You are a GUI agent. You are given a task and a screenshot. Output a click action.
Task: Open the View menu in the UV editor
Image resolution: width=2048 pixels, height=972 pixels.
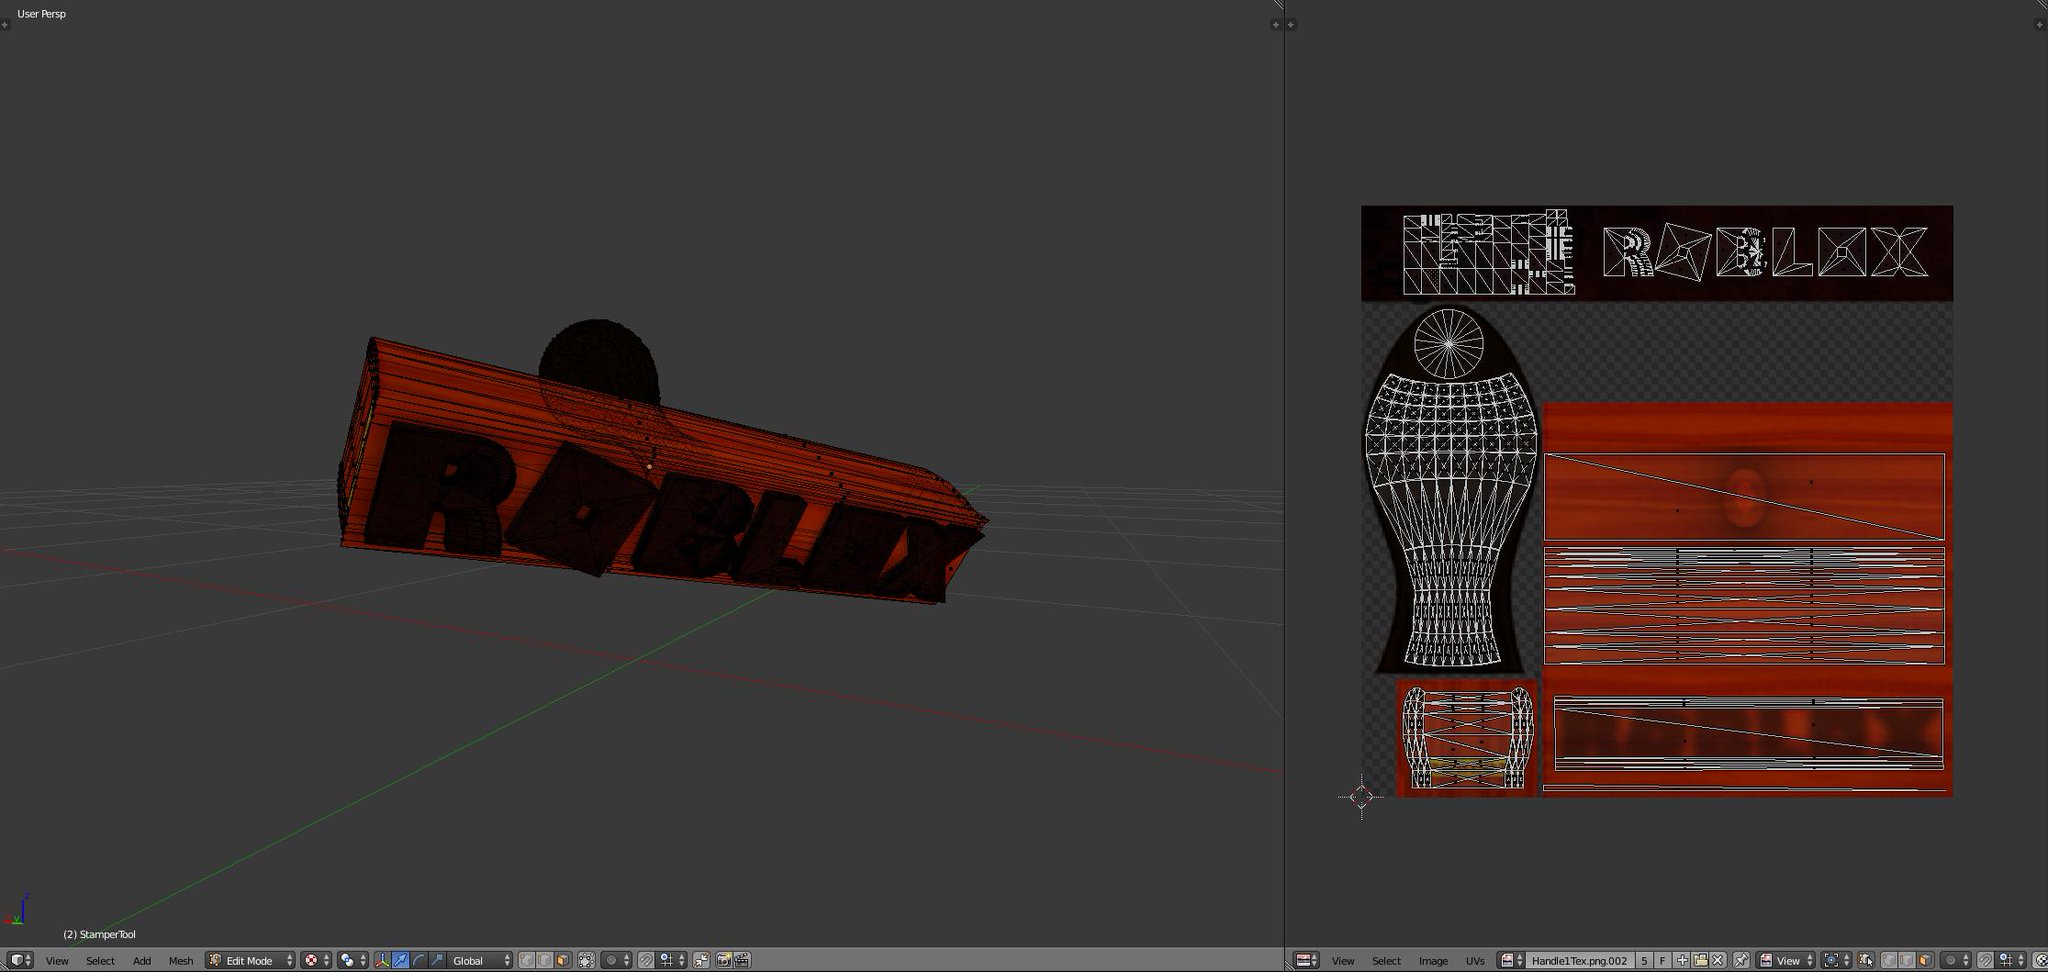pyautogui.click(x=1343, y=961)
